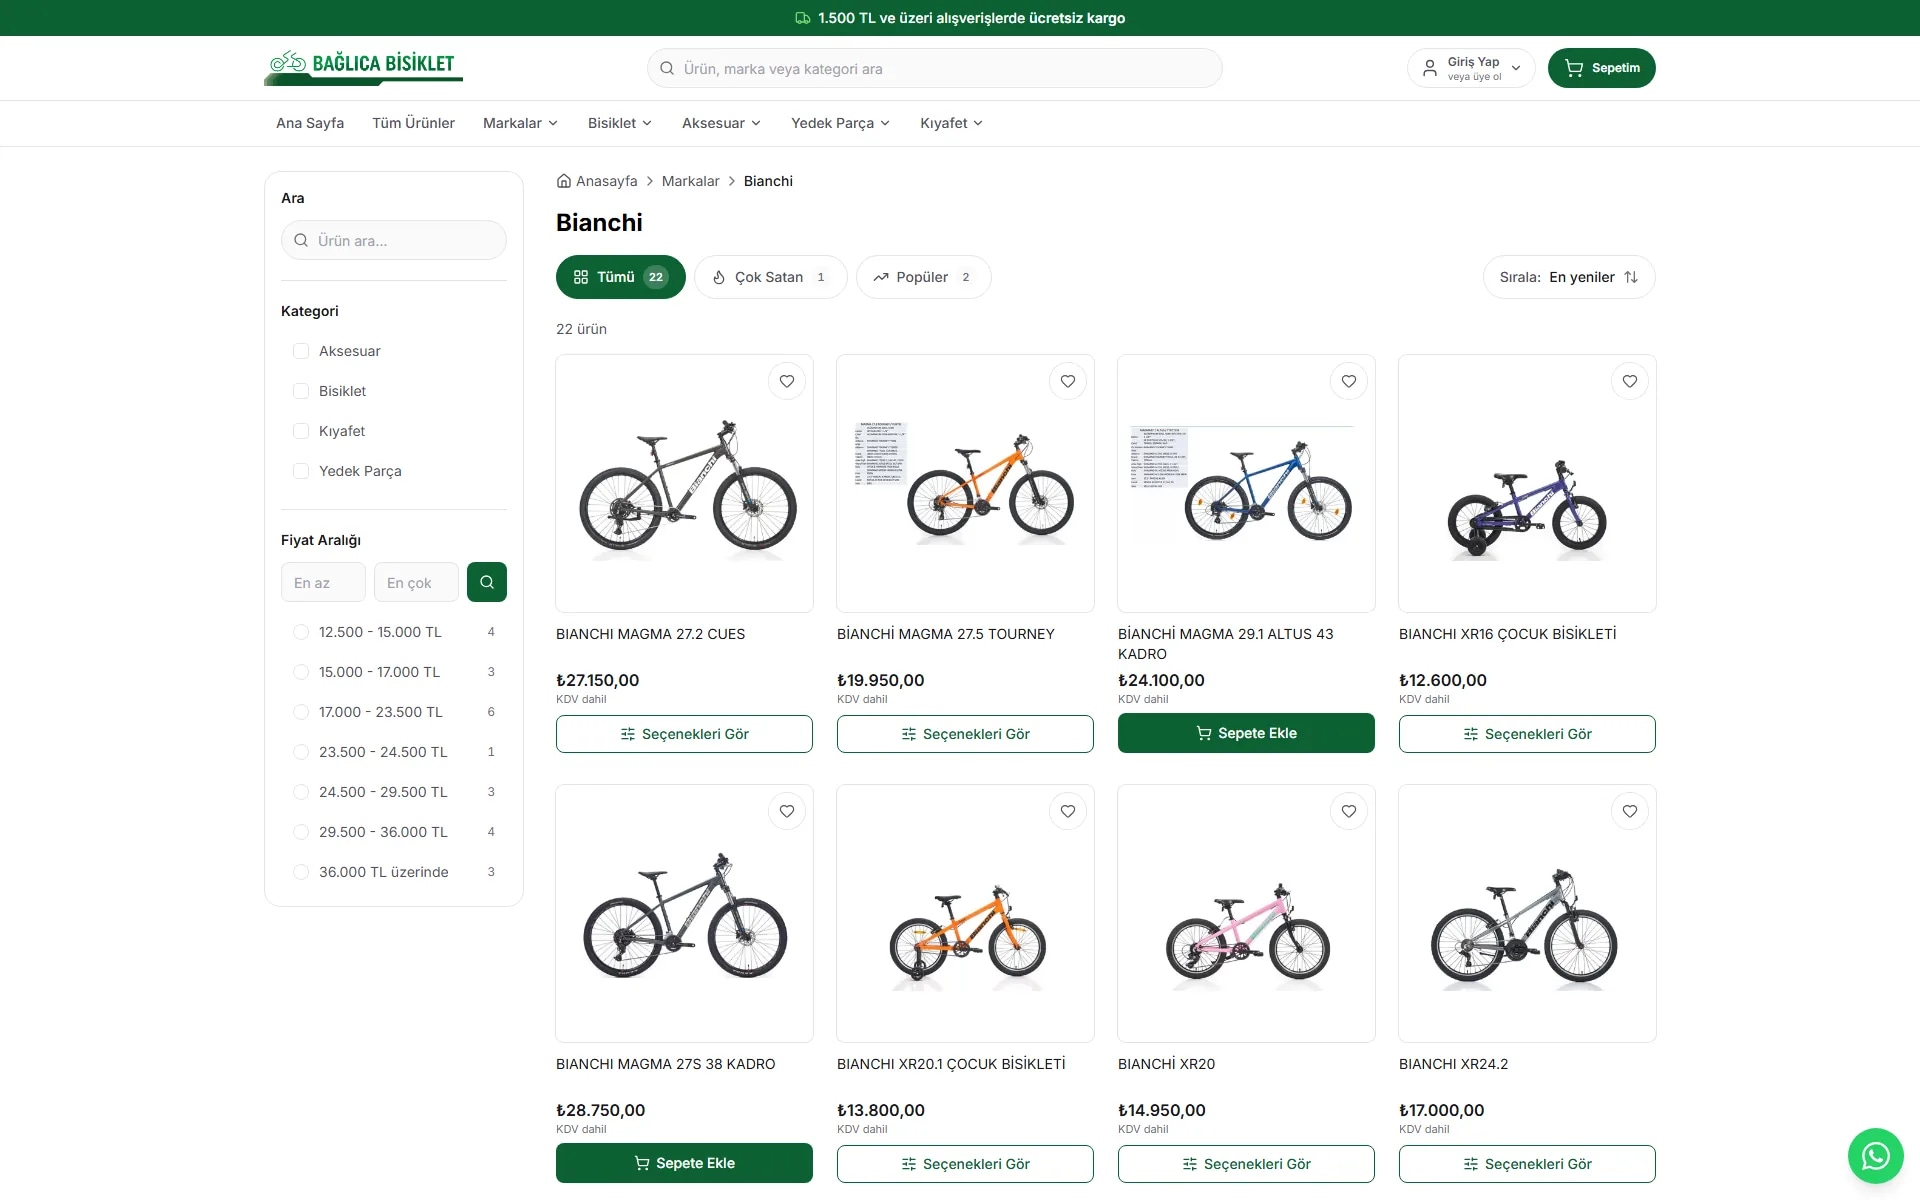
Task: Open the BİANCHİ MAGMA 27.5 TOURNEY title
Action: 946,634
